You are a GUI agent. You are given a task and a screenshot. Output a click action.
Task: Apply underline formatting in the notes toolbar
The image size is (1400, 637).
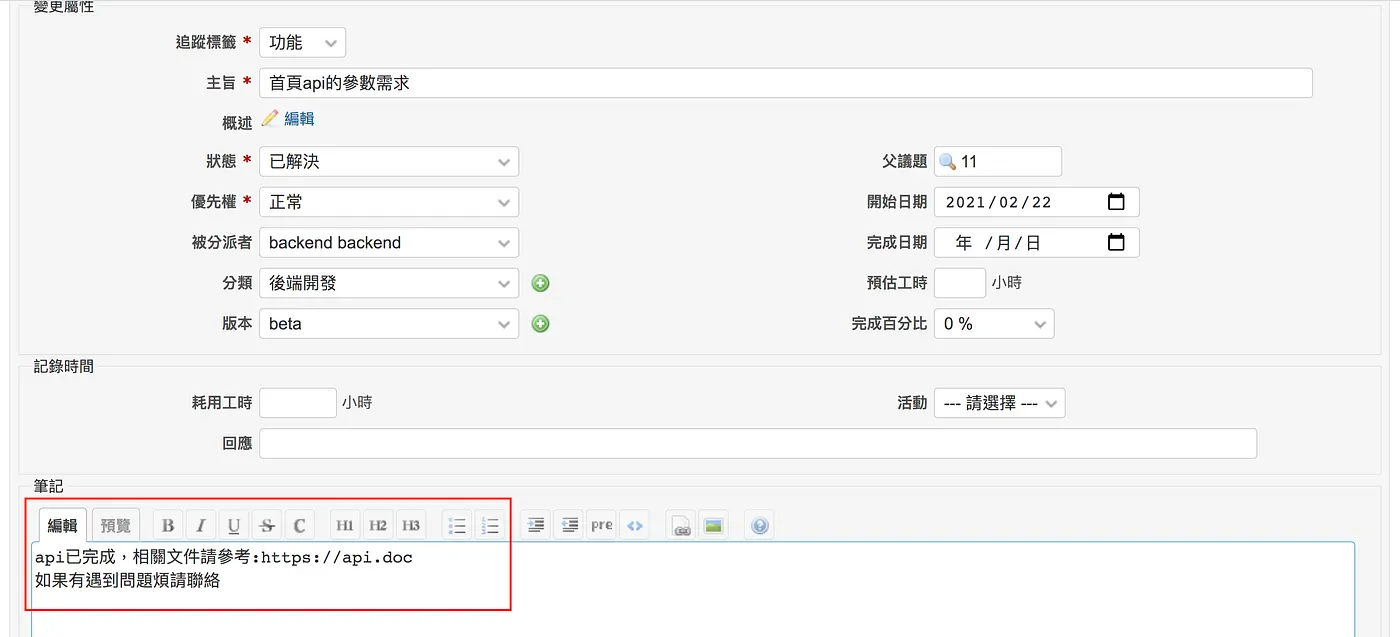pos(233,525)
